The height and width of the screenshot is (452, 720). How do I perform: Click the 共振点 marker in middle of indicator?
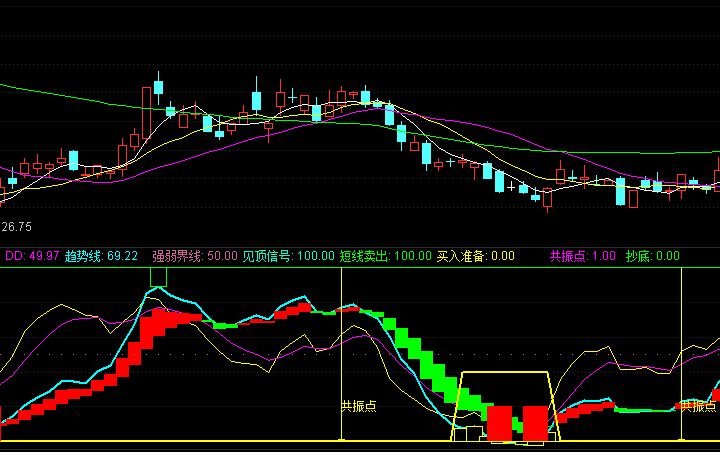[359, 406]
